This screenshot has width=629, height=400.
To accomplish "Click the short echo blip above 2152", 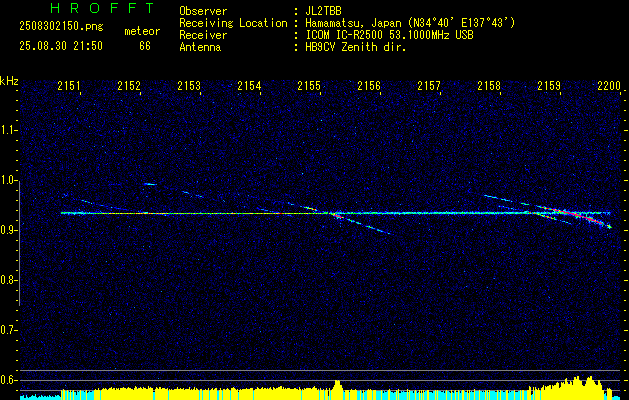I will coord(150,184).
